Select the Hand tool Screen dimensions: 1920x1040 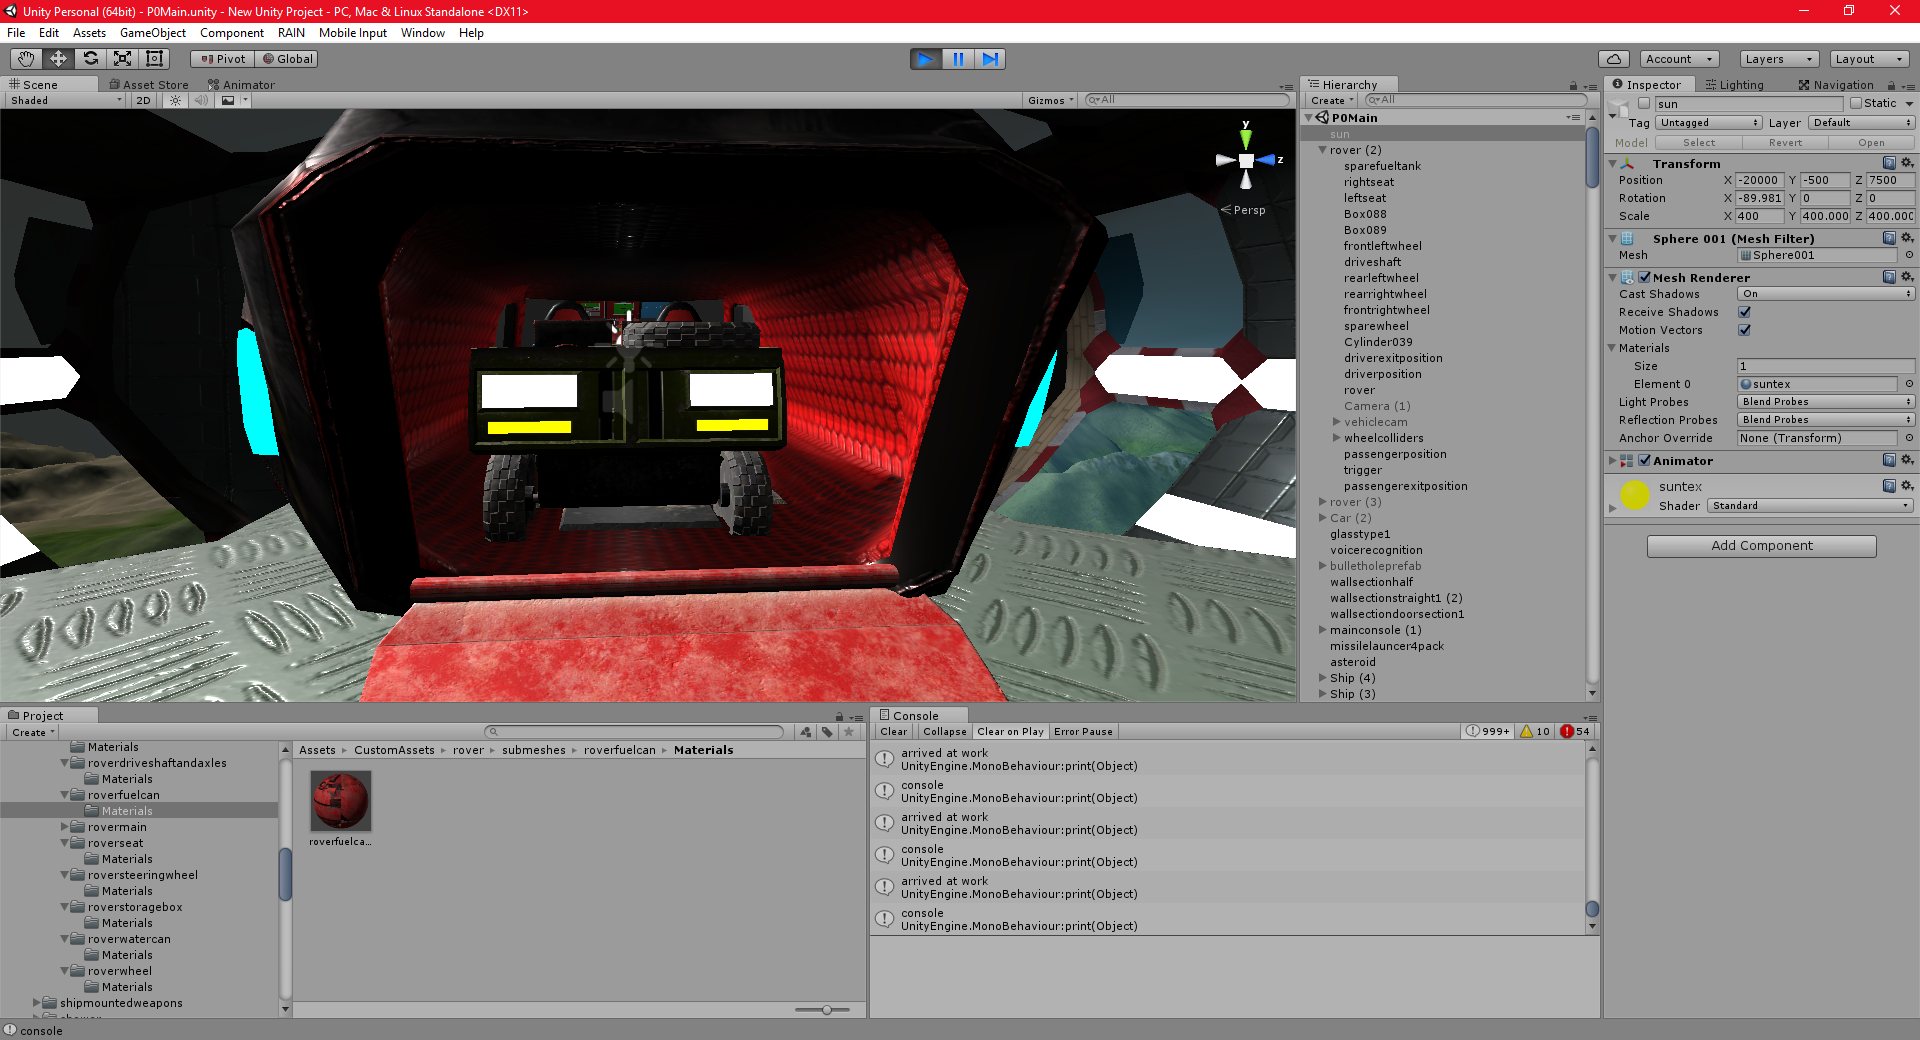click(x=26, y=59)
